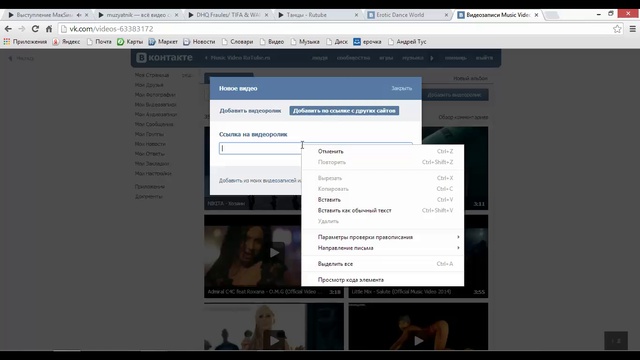
Task: Close the DHQ Fraules tab
Action: click(267, 15)
